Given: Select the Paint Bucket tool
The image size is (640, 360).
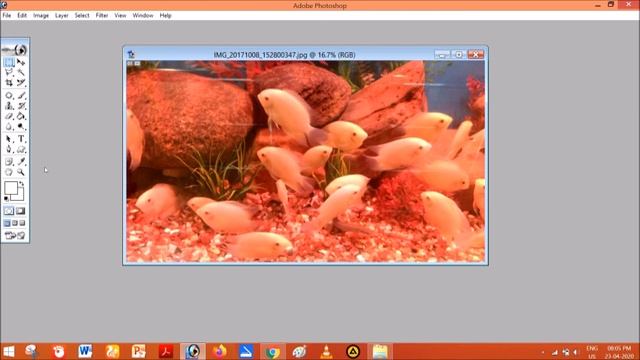Looking at the screenshot, I should [x=21, y=116].
